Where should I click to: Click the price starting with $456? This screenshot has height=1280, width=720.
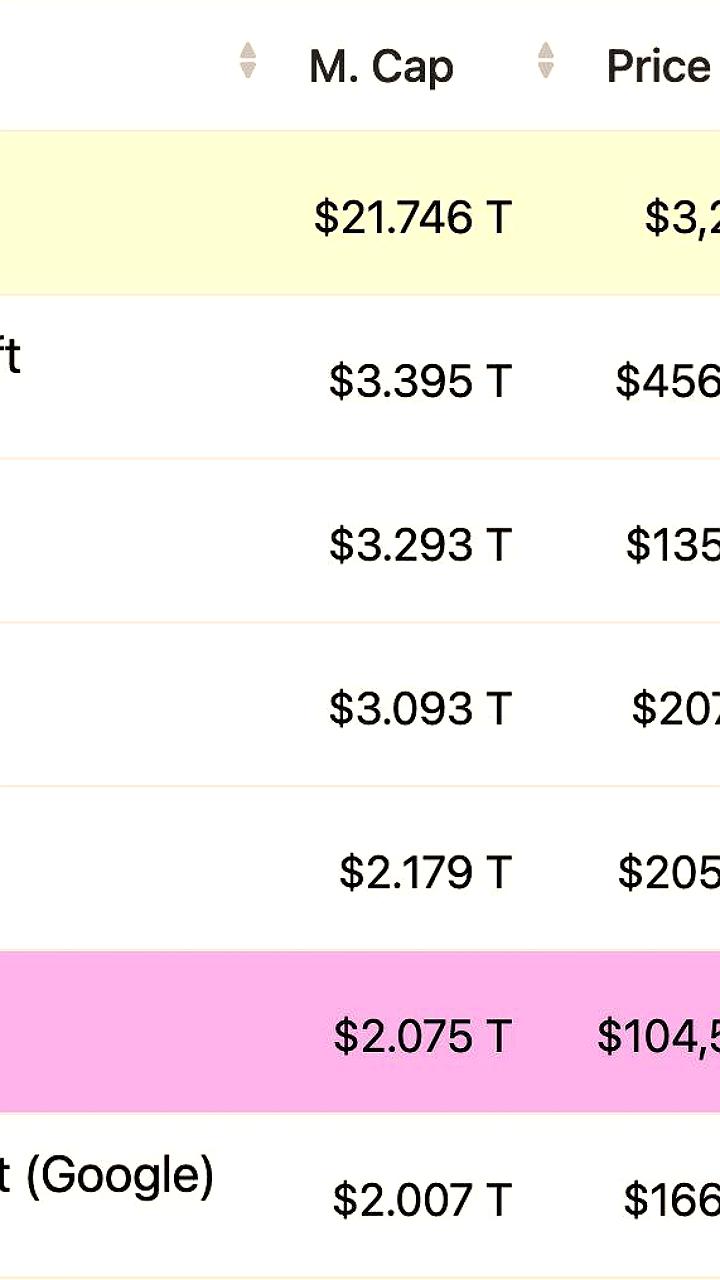click(667, 381)
